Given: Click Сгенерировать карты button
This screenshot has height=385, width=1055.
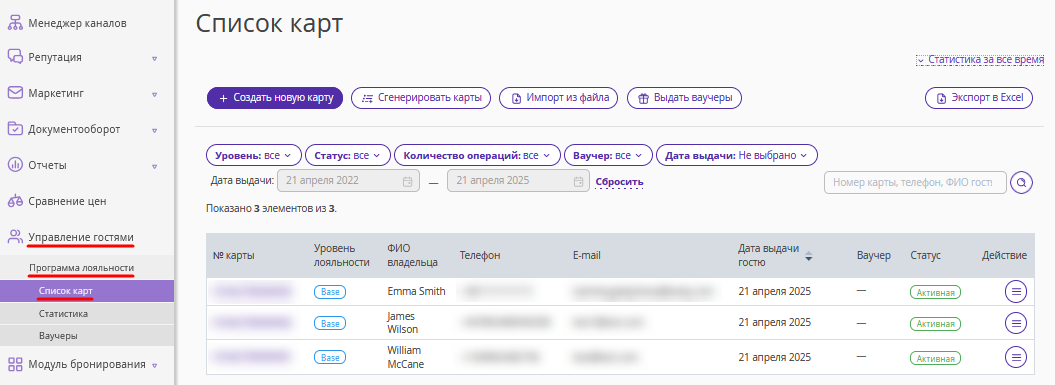Looking at the screenshot, I should pos(421,98).
